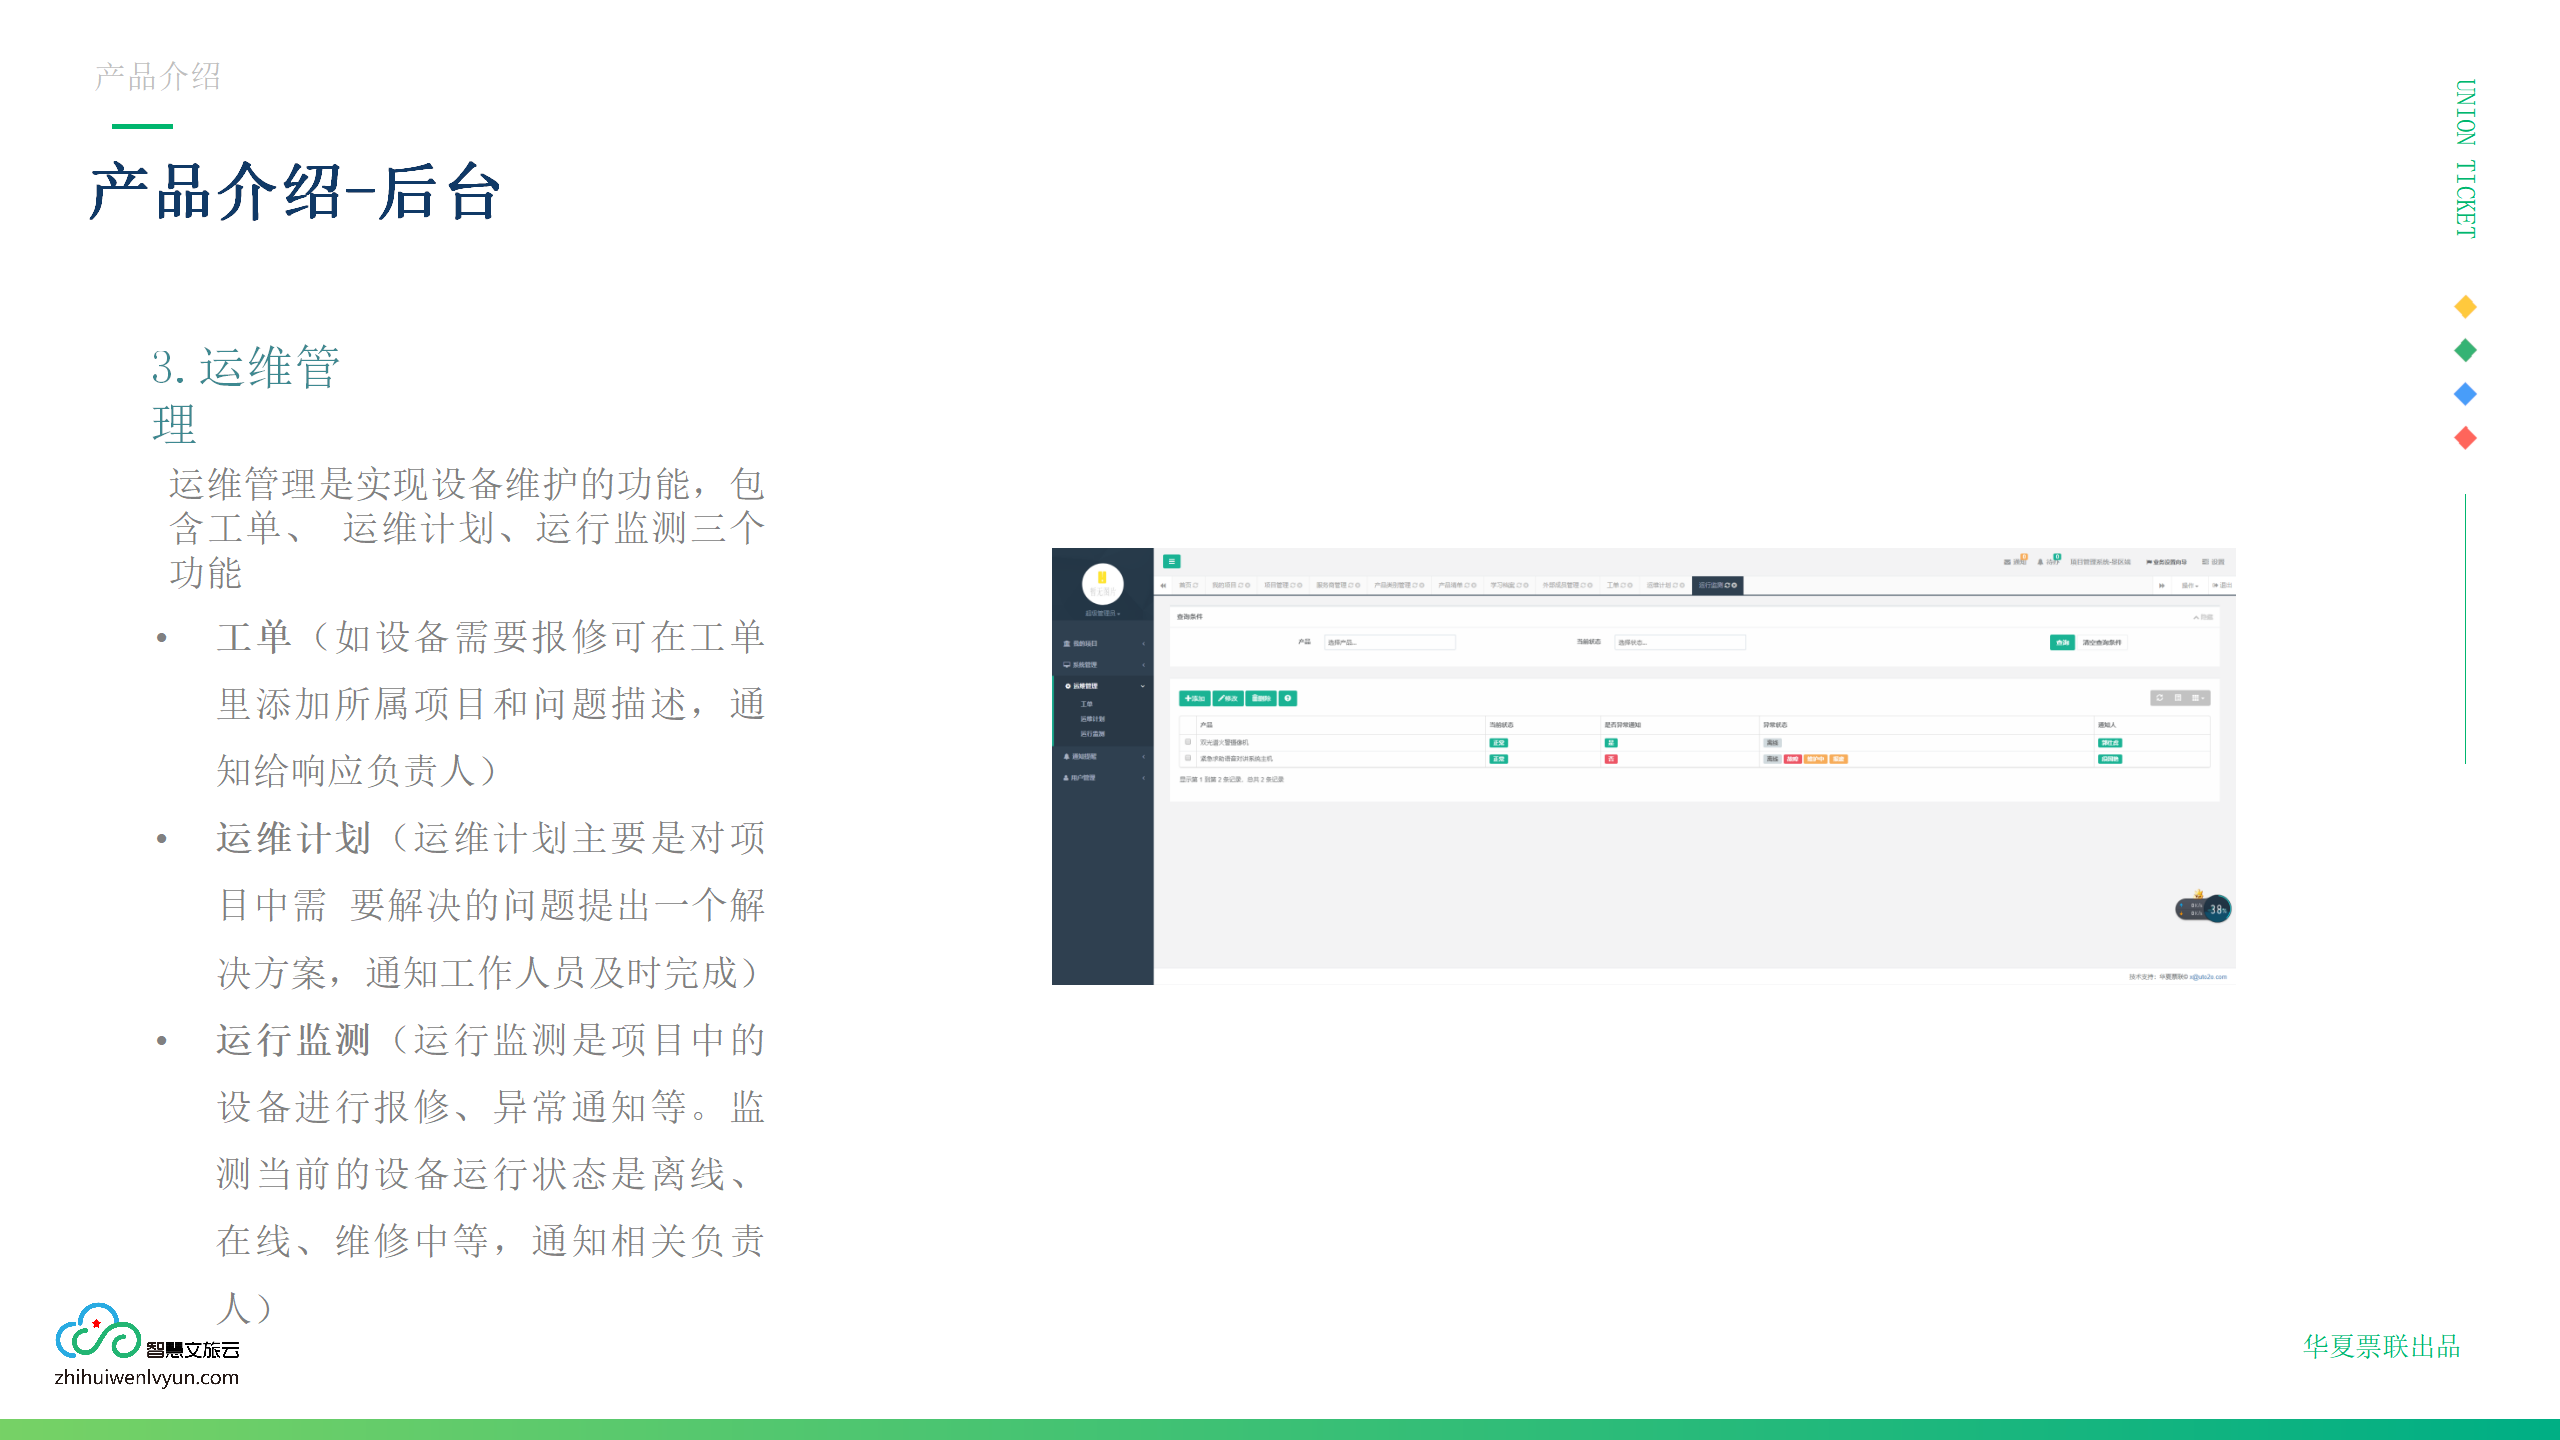Click the gray table view-toggle icon
This screenshot has height=1440, width=2560.
2178,698
